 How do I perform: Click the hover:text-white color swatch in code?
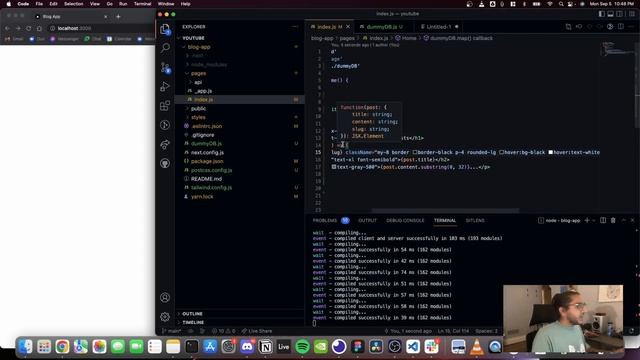(x=551, y=152)
